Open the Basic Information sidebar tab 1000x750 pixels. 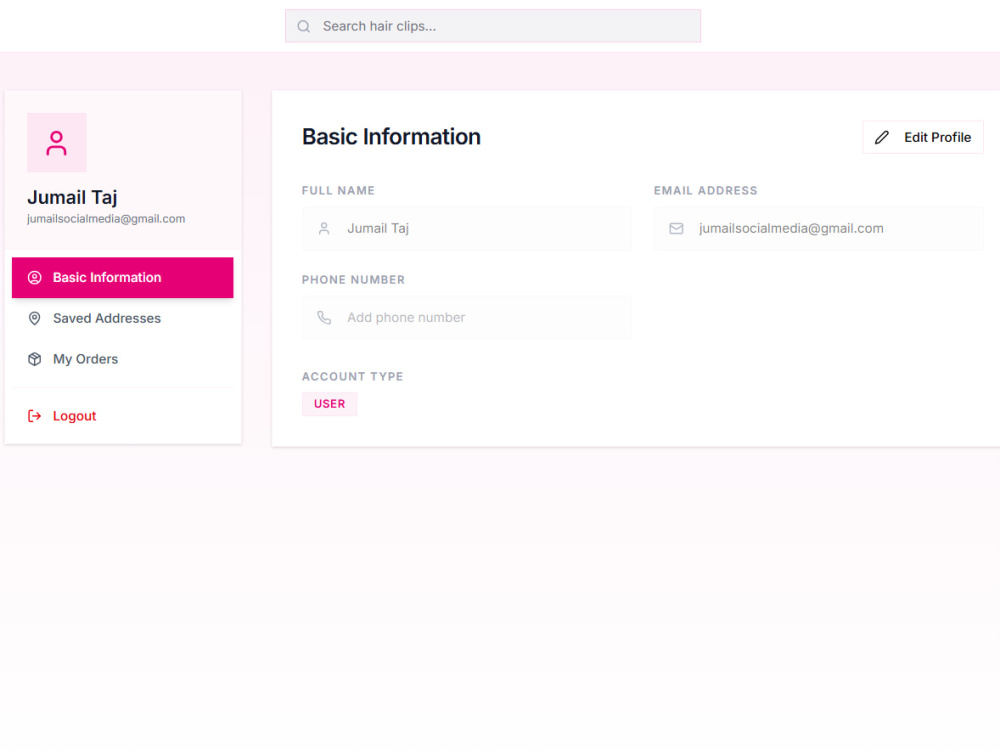pos(122,277)
